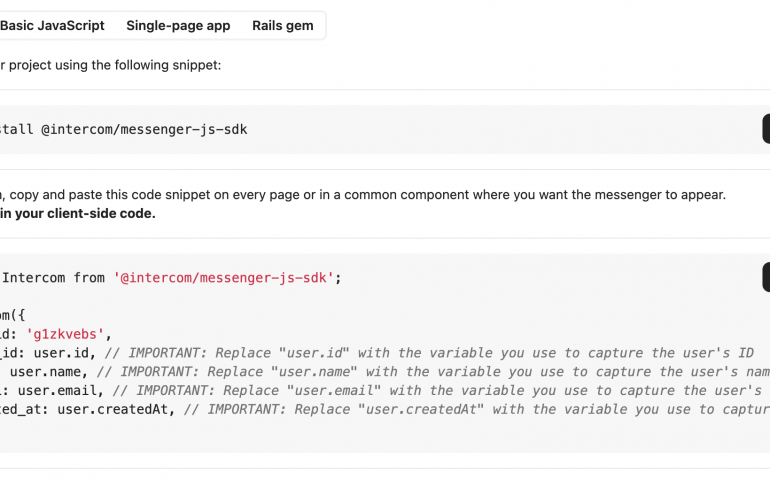Copy the import snippet via dark button
Screen dimensions: 770x480
pos(766,277)
